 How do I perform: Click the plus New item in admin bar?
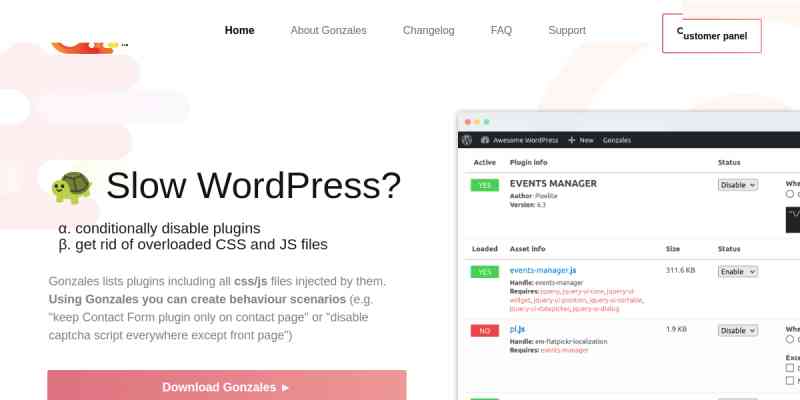point(580,140)
